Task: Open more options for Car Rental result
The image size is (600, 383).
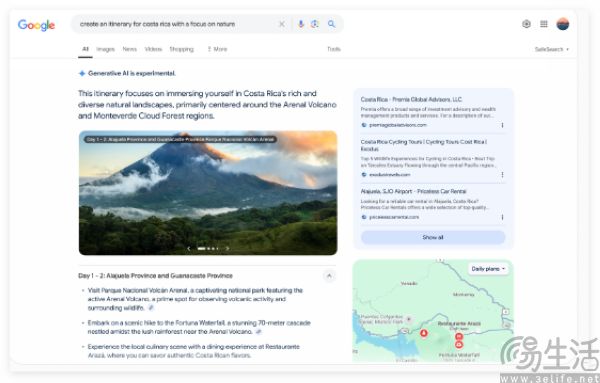Action: click(x=502, y=217)
